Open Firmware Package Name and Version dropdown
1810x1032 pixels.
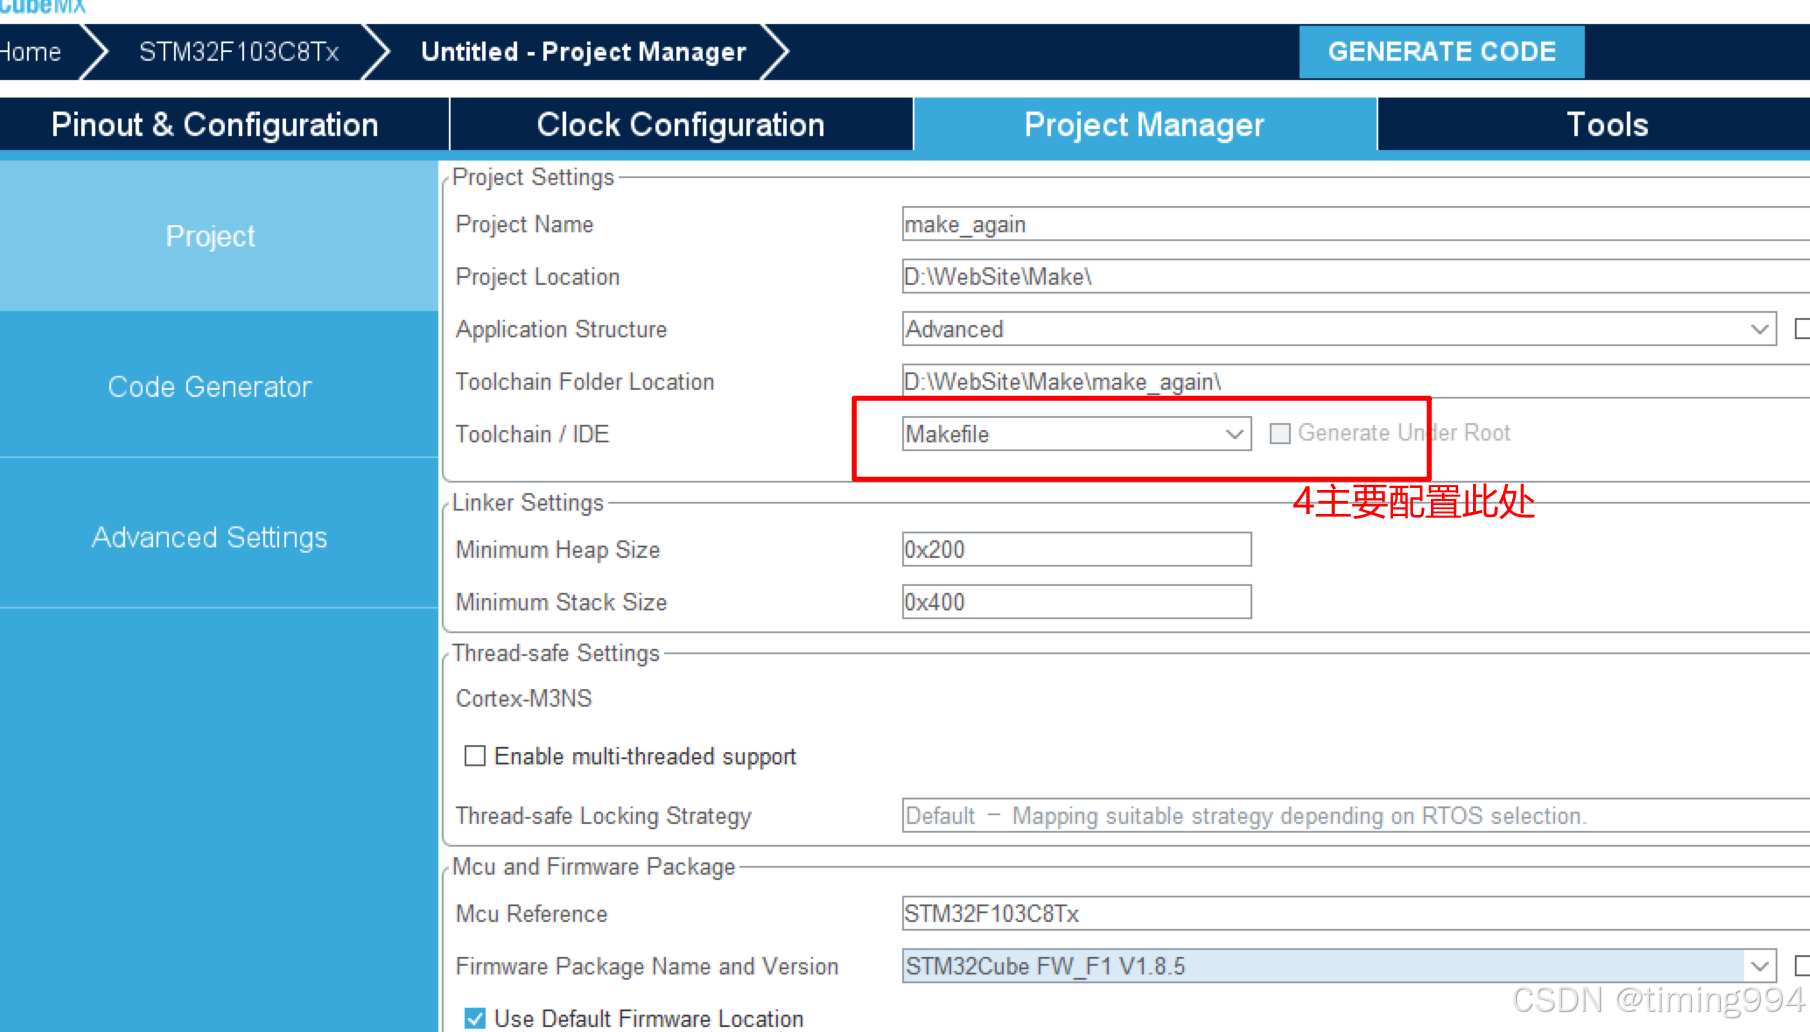coord(1338,966)
